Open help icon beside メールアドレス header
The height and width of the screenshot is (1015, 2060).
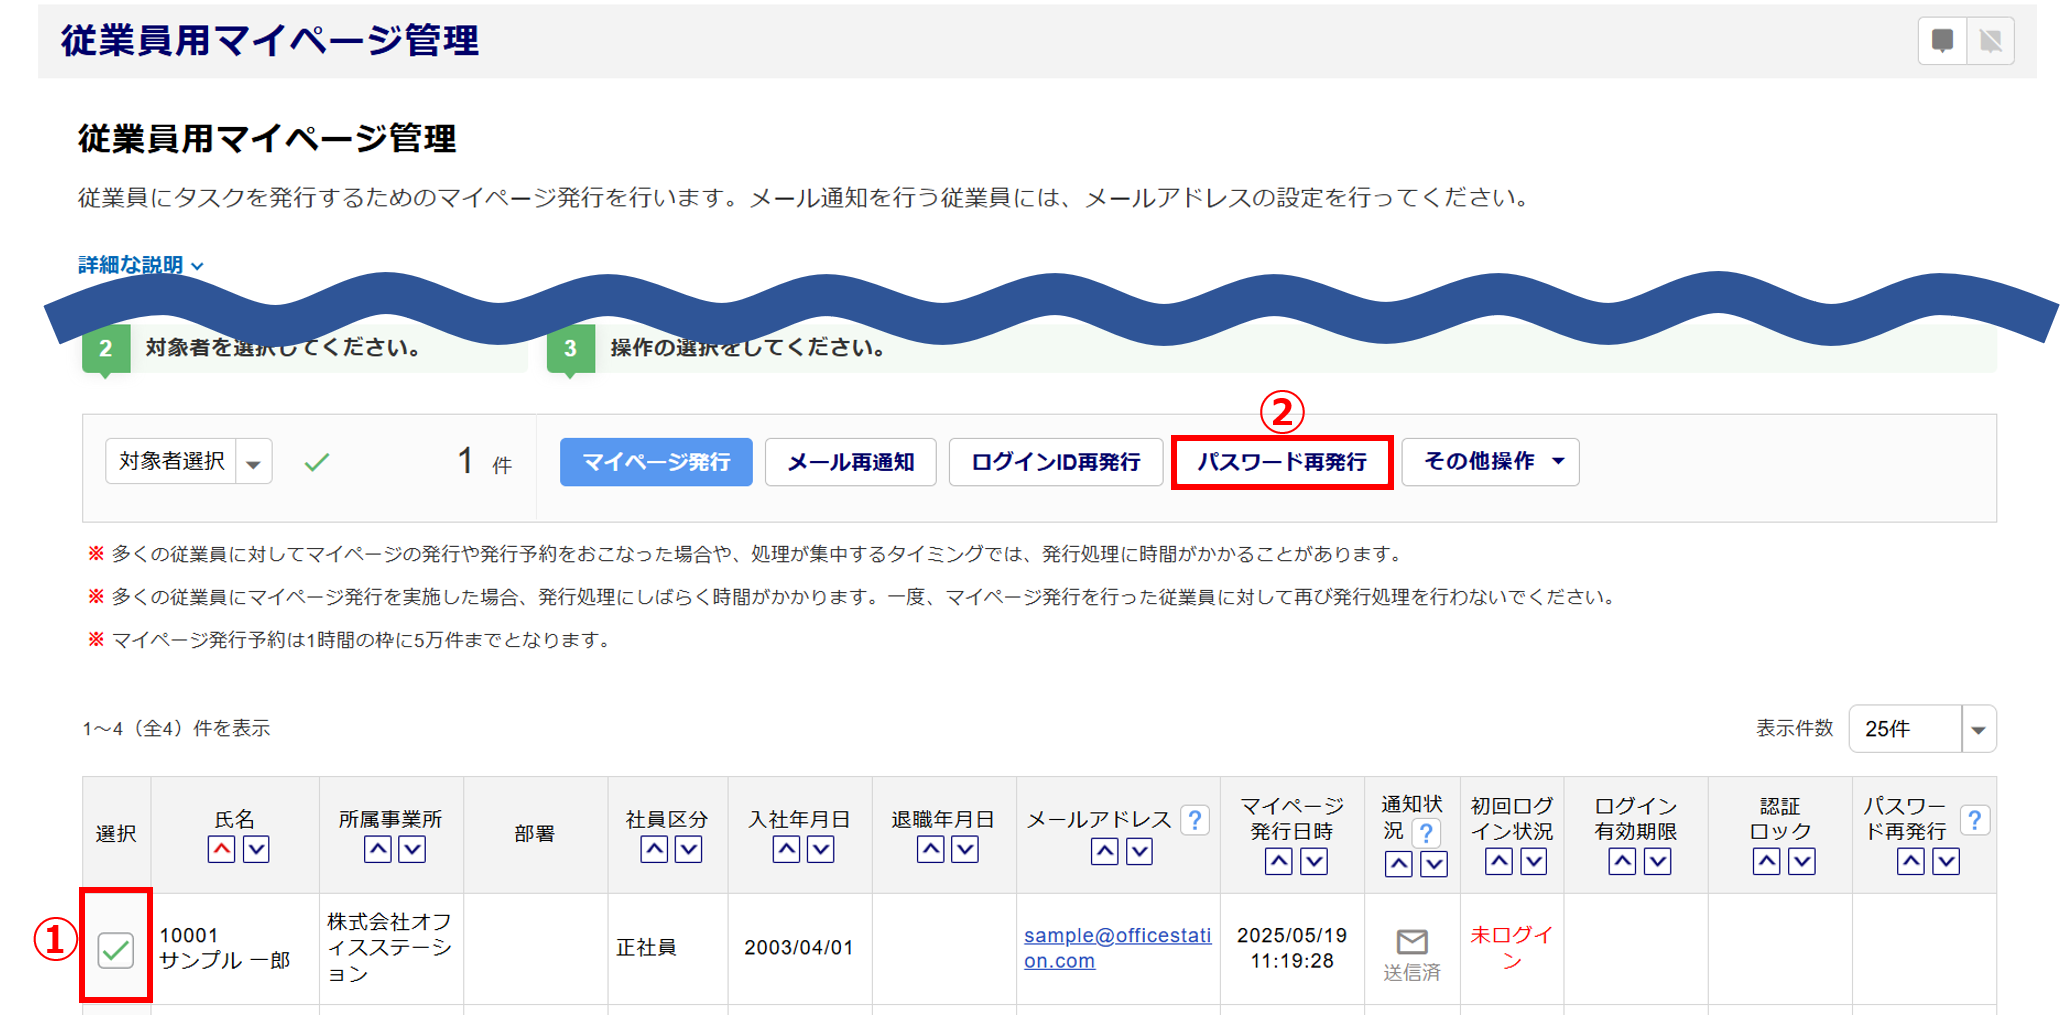[x=1194, y=820]
